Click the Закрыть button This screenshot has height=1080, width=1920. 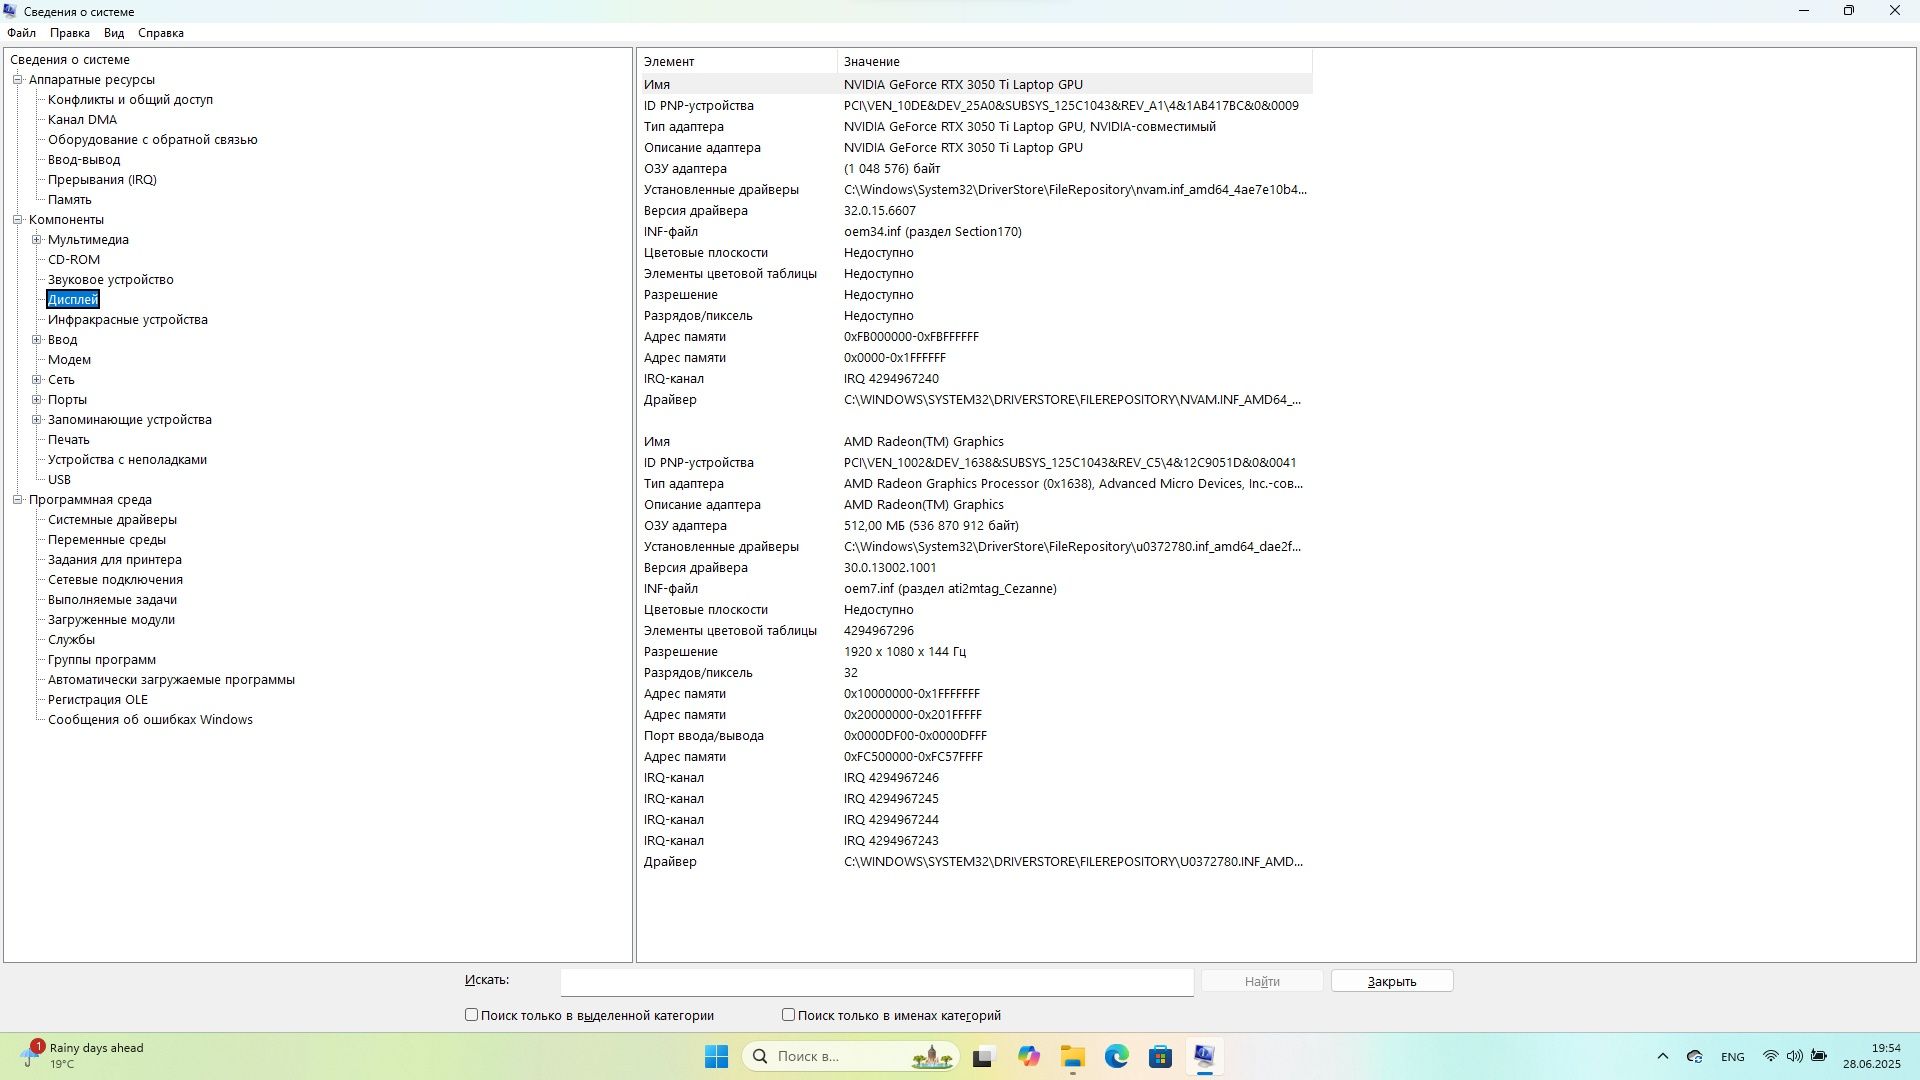coord(1392,982)
